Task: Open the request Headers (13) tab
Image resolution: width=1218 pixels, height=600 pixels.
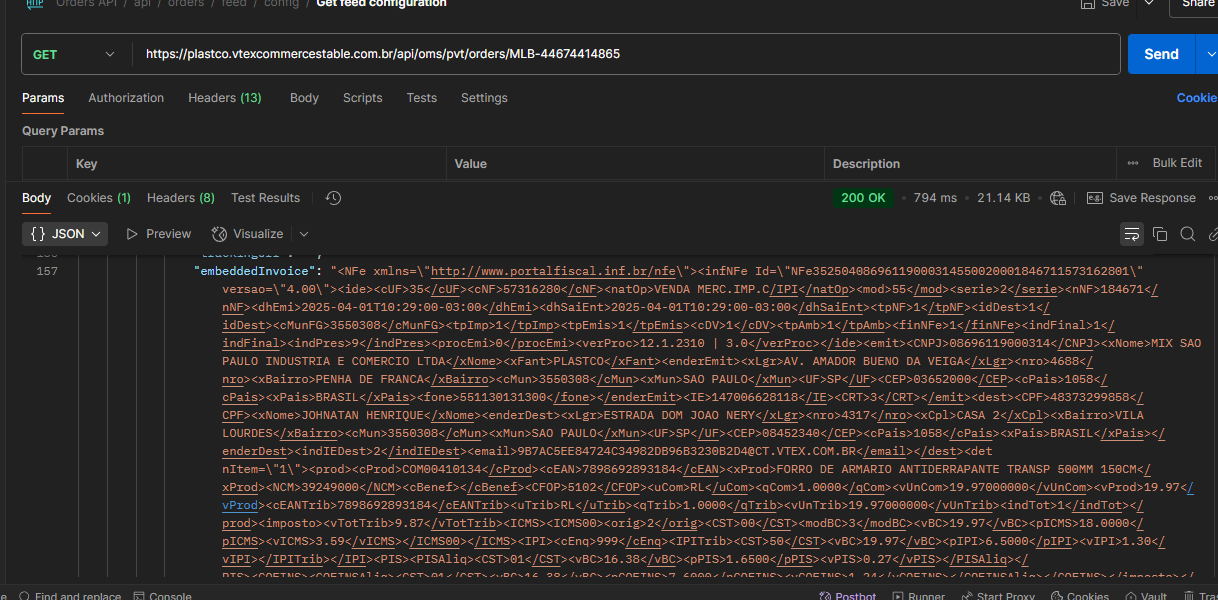Action: click(225, 98)
